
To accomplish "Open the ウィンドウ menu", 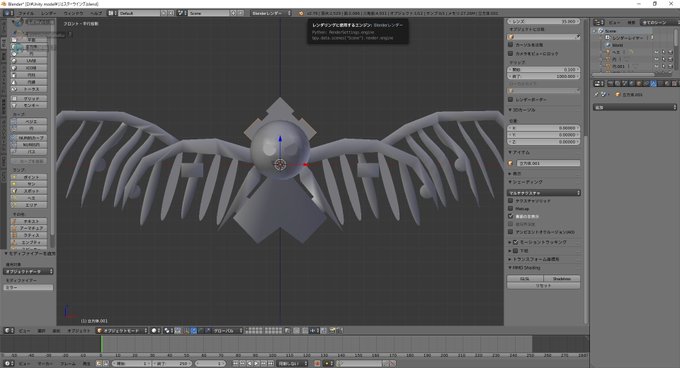I will pos(73,13).
